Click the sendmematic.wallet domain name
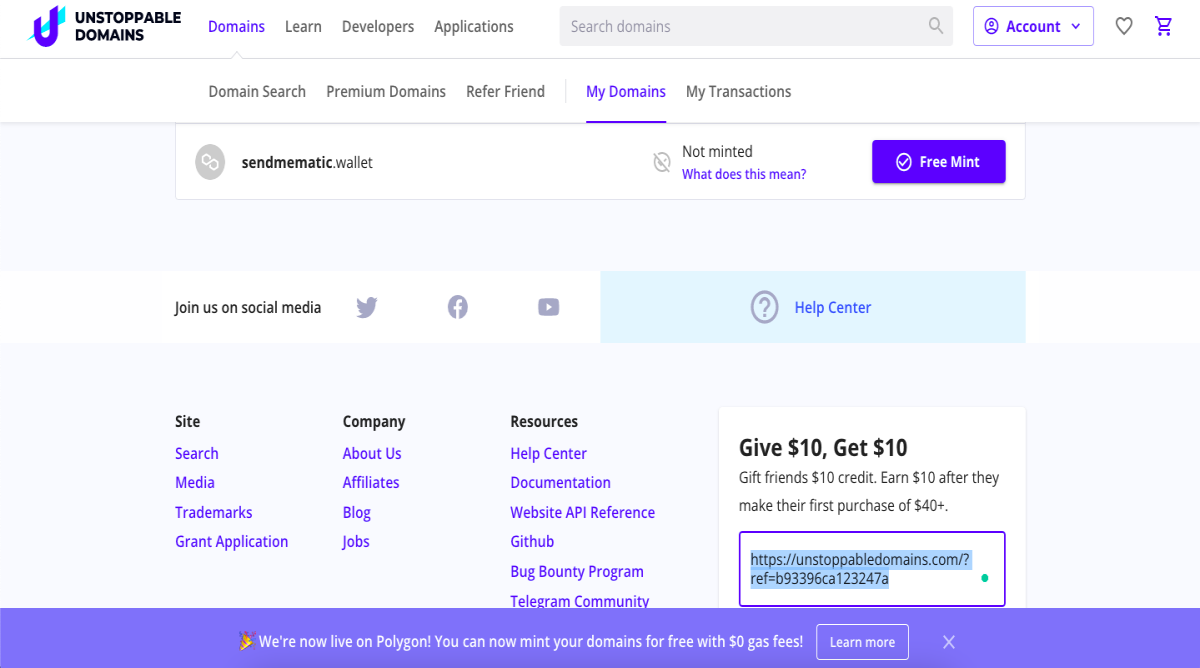 click(x=307, y=162)
